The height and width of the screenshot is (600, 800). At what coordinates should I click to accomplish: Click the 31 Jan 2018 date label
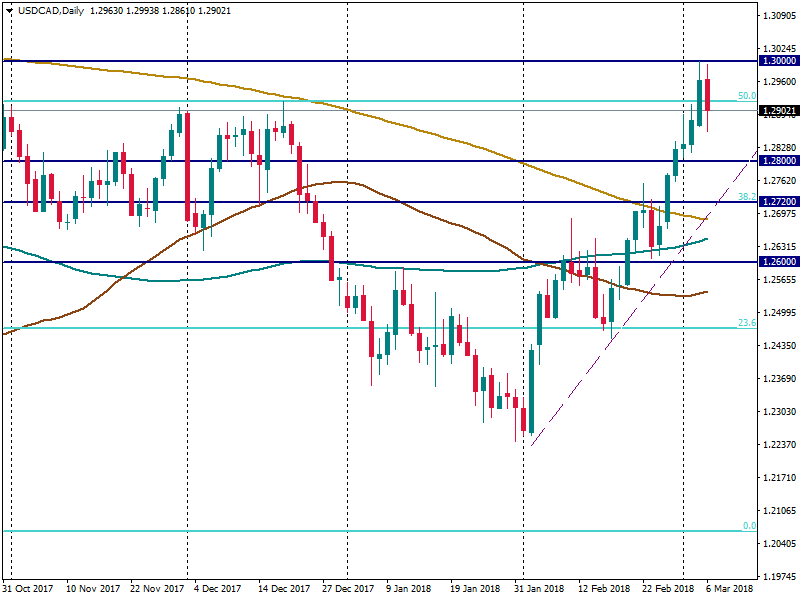[x=539, y=589]
